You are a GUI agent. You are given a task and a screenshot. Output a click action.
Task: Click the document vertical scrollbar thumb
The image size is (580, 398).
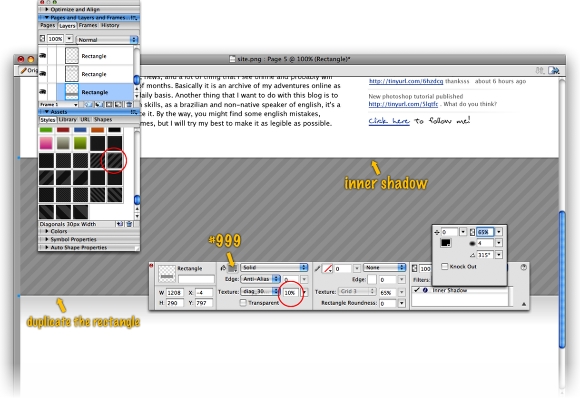coord(562,280)
